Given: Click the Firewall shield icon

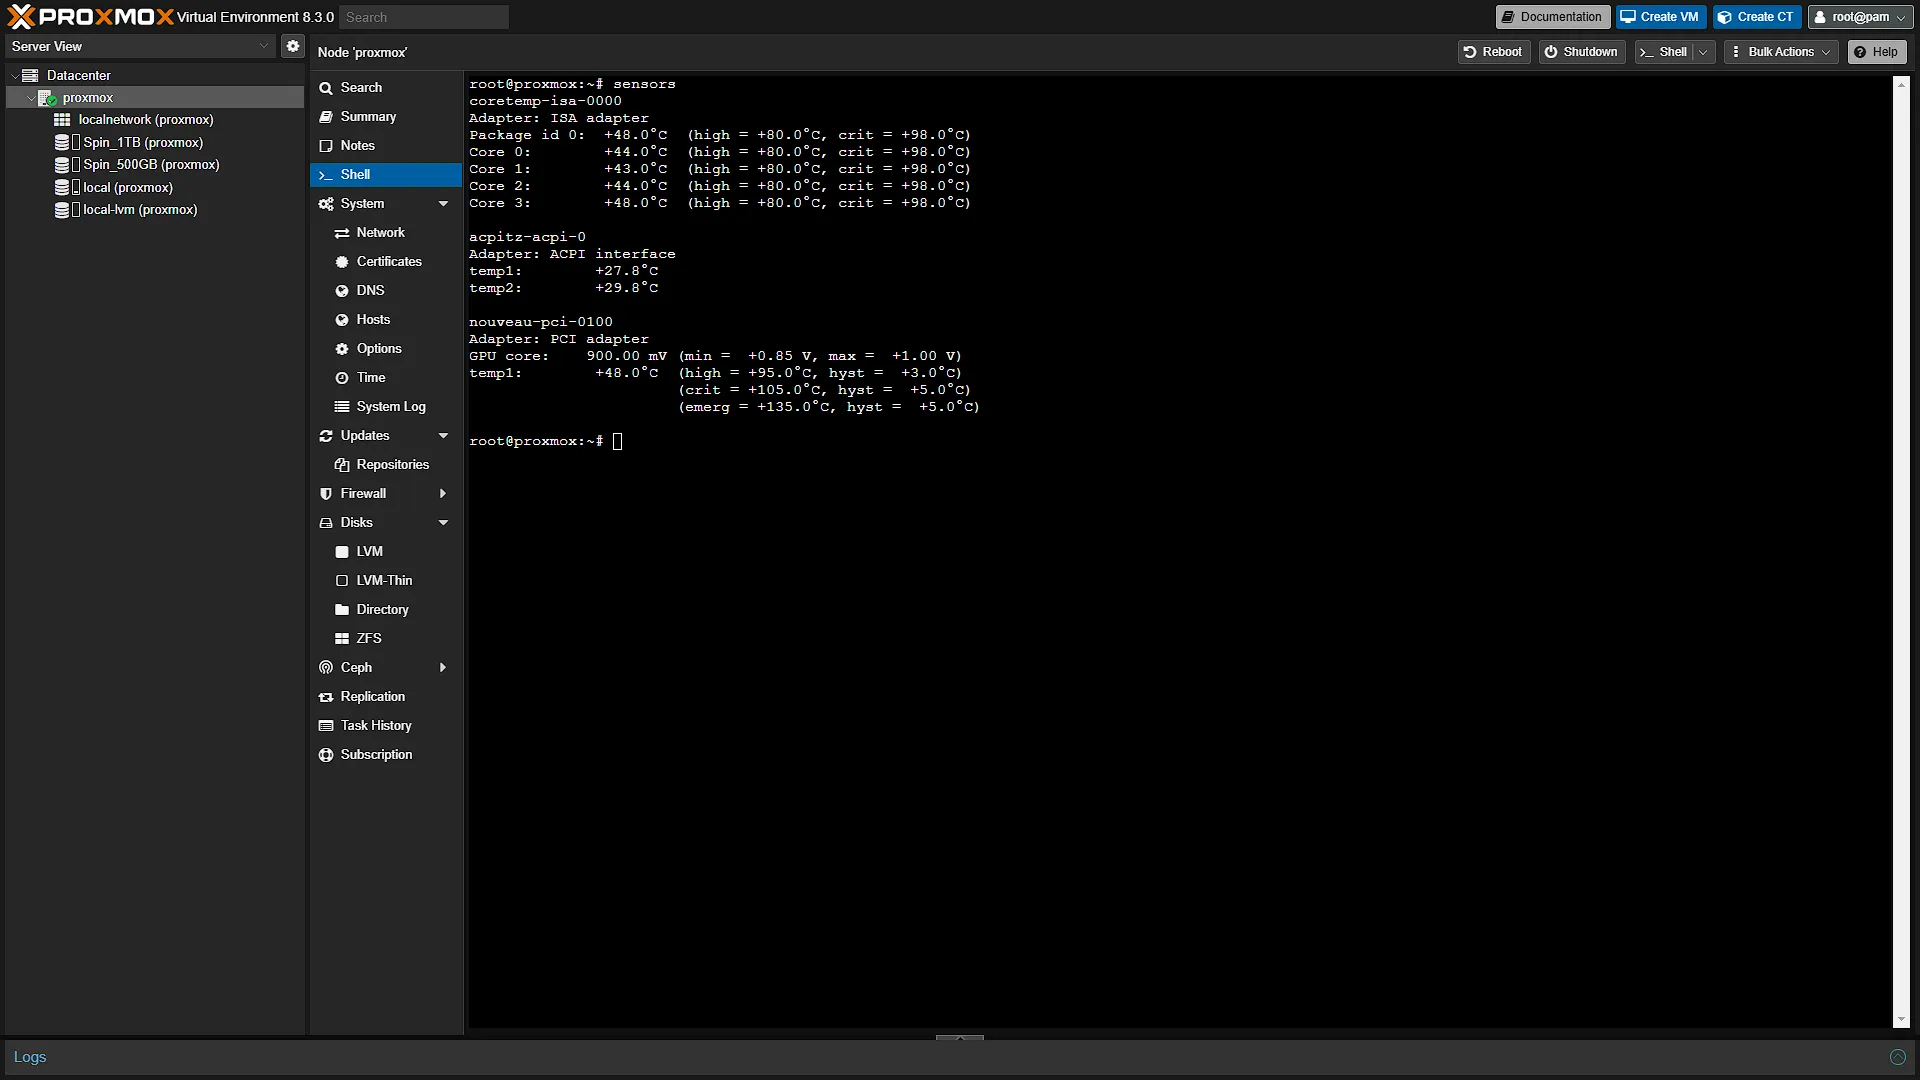Looking at the screenshot, I should click(x=326, y=494).
